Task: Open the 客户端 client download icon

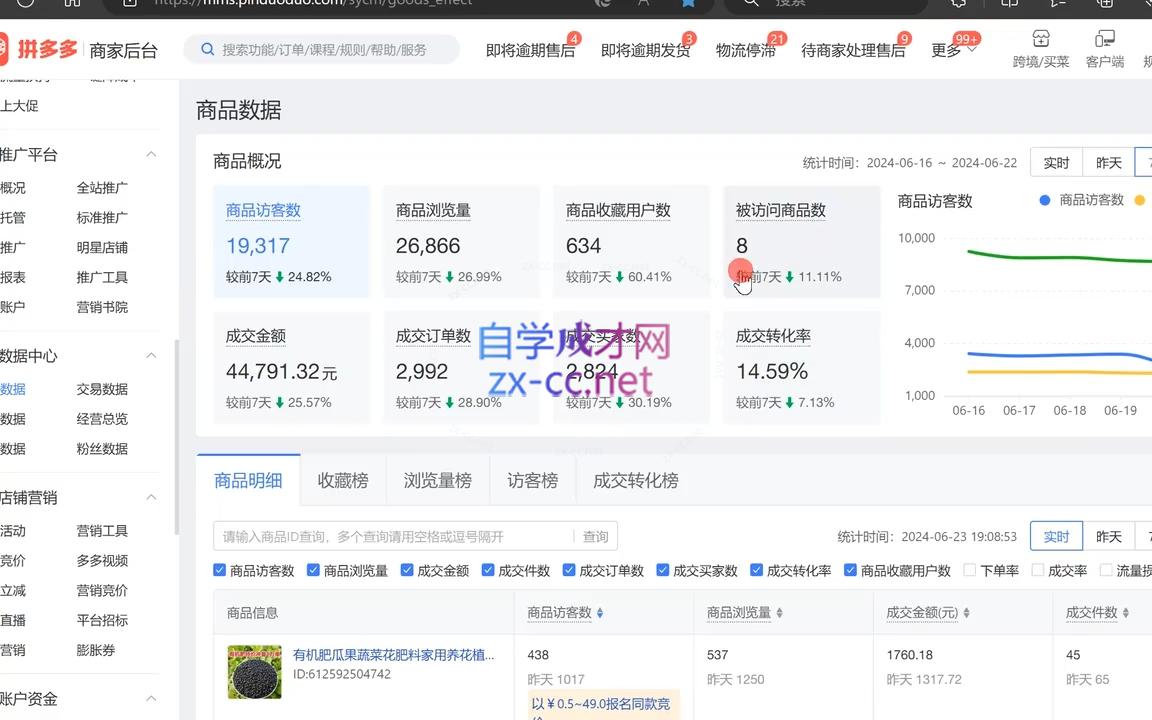Action: (x=1104, y=40)
